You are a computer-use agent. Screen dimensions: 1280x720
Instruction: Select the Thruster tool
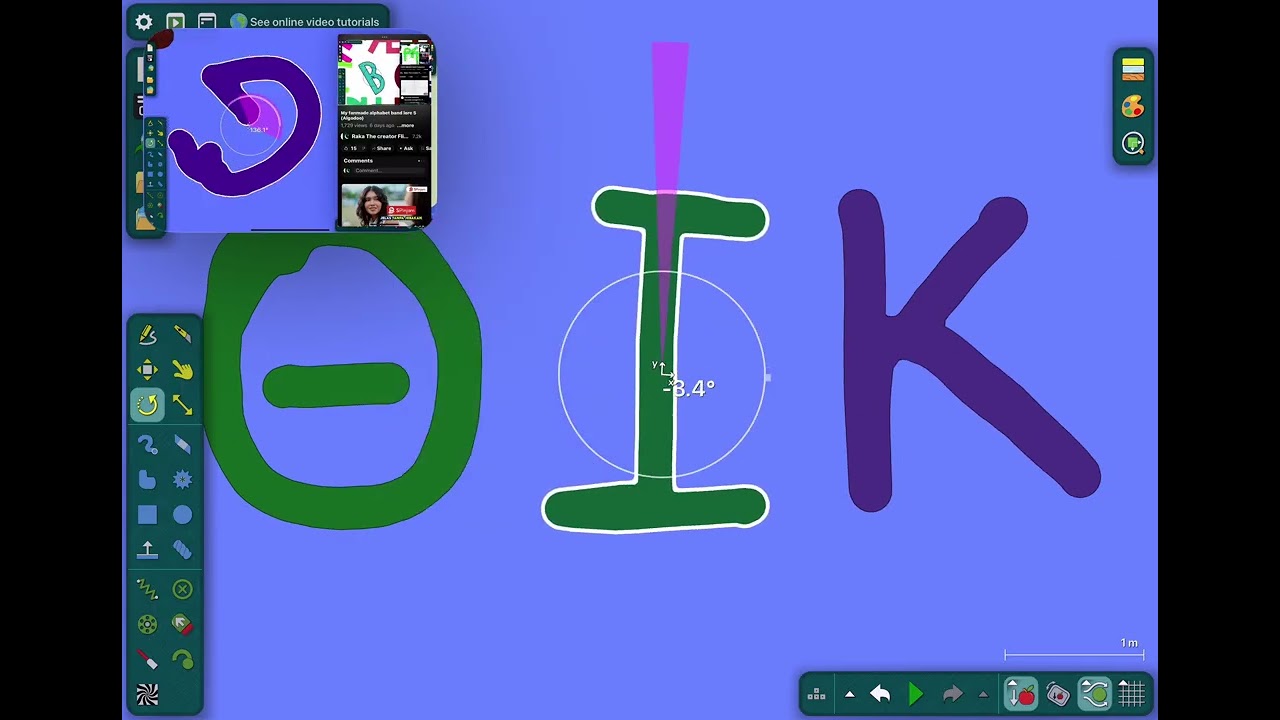[182, 625]
